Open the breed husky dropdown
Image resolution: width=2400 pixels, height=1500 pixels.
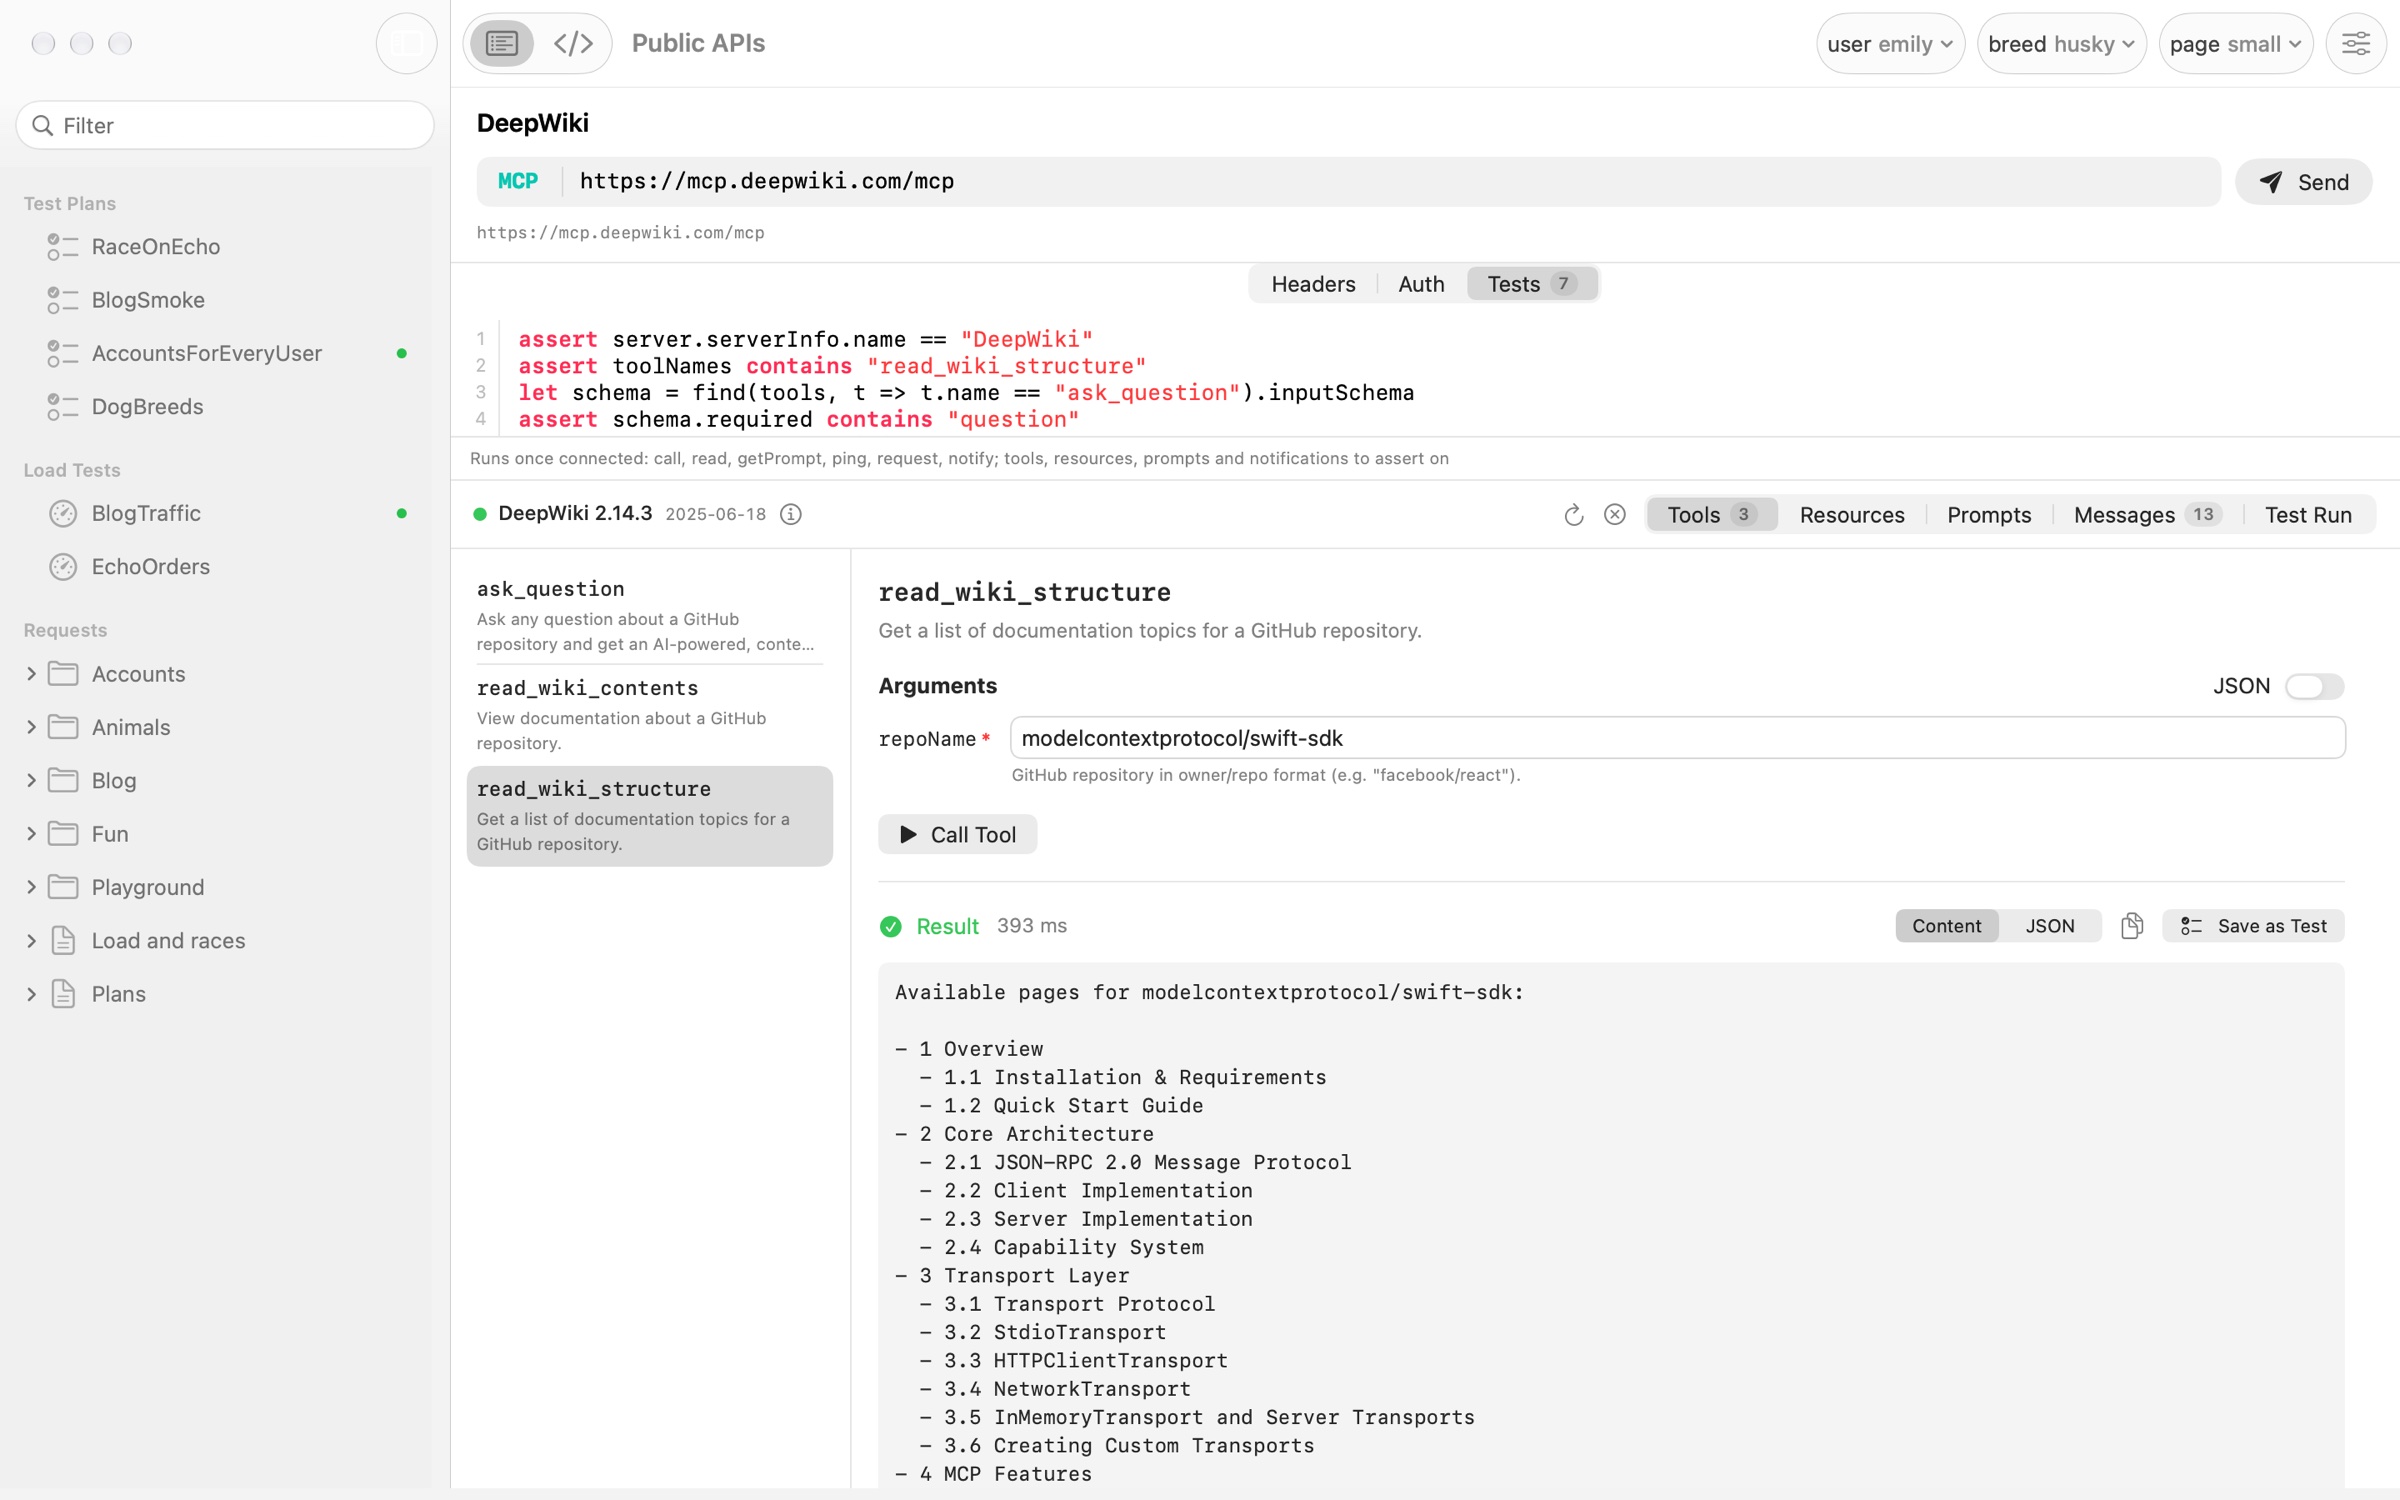(x=2061, y=44)
